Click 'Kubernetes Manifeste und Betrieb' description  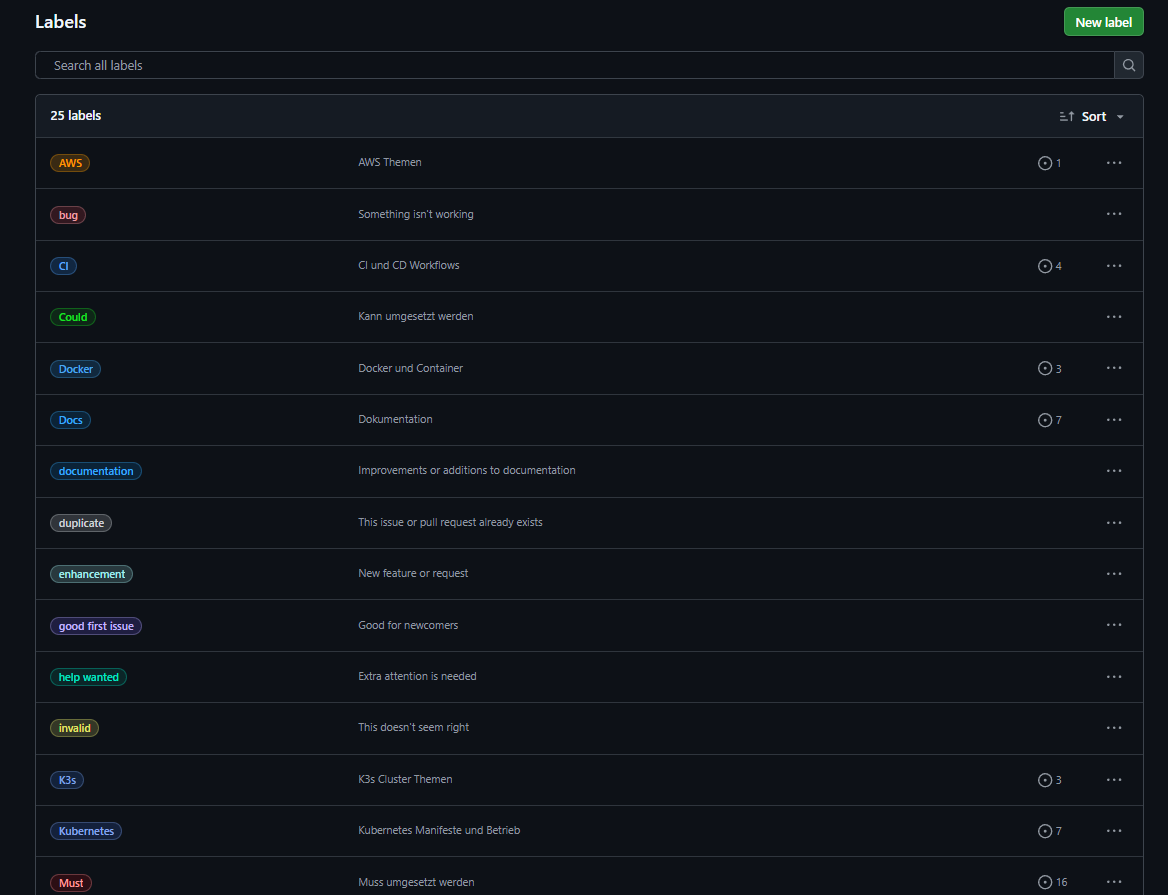coord(439,830)
